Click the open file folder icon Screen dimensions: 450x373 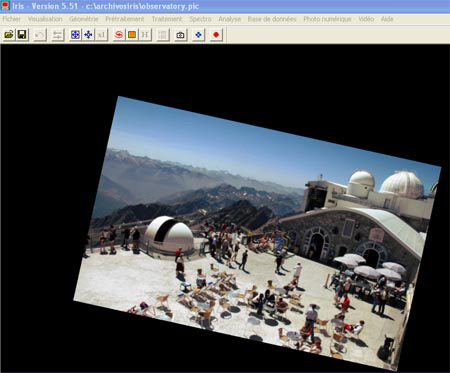[x=9, y=35]
